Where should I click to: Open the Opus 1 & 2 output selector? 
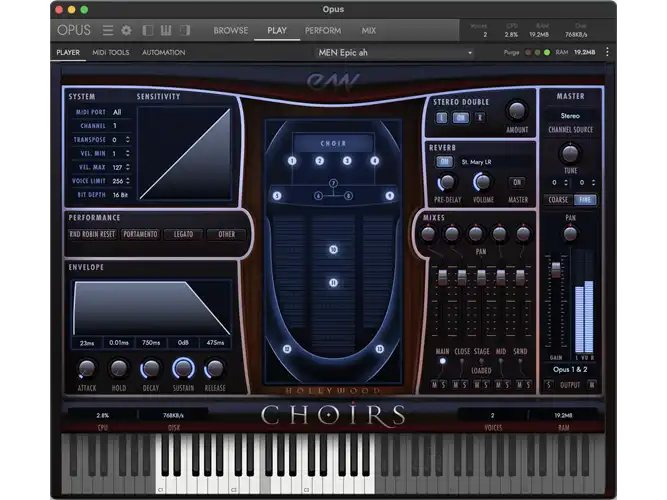click(570, 369)
